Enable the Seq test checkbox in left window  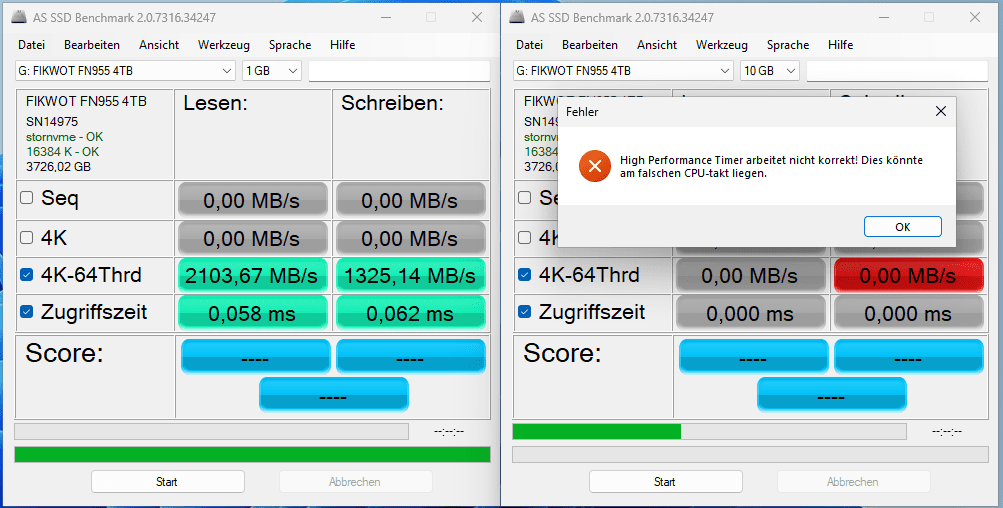(27, 198)
